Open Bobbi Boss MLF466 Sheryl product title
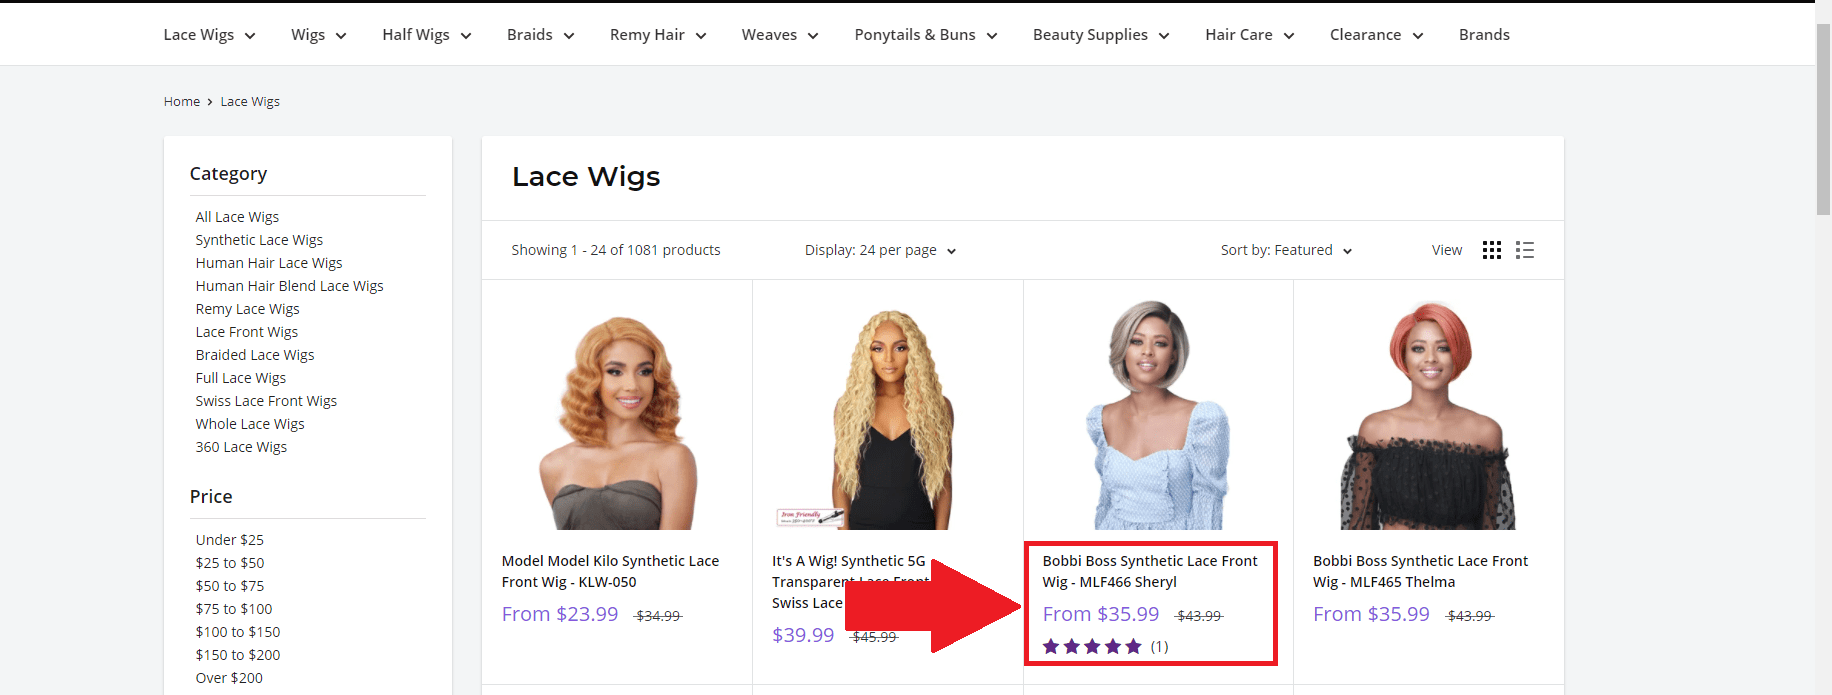 click(1149, 571)
